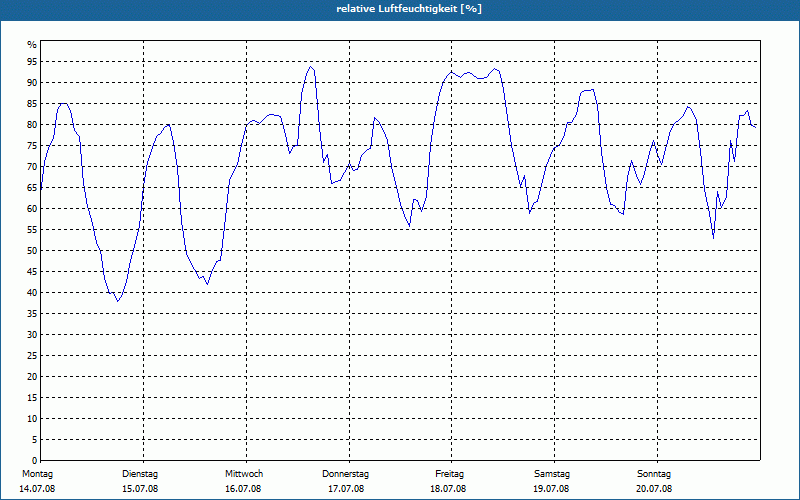Select the 'Montag' day label
This screenshot has height=500, width=800.
37,474
